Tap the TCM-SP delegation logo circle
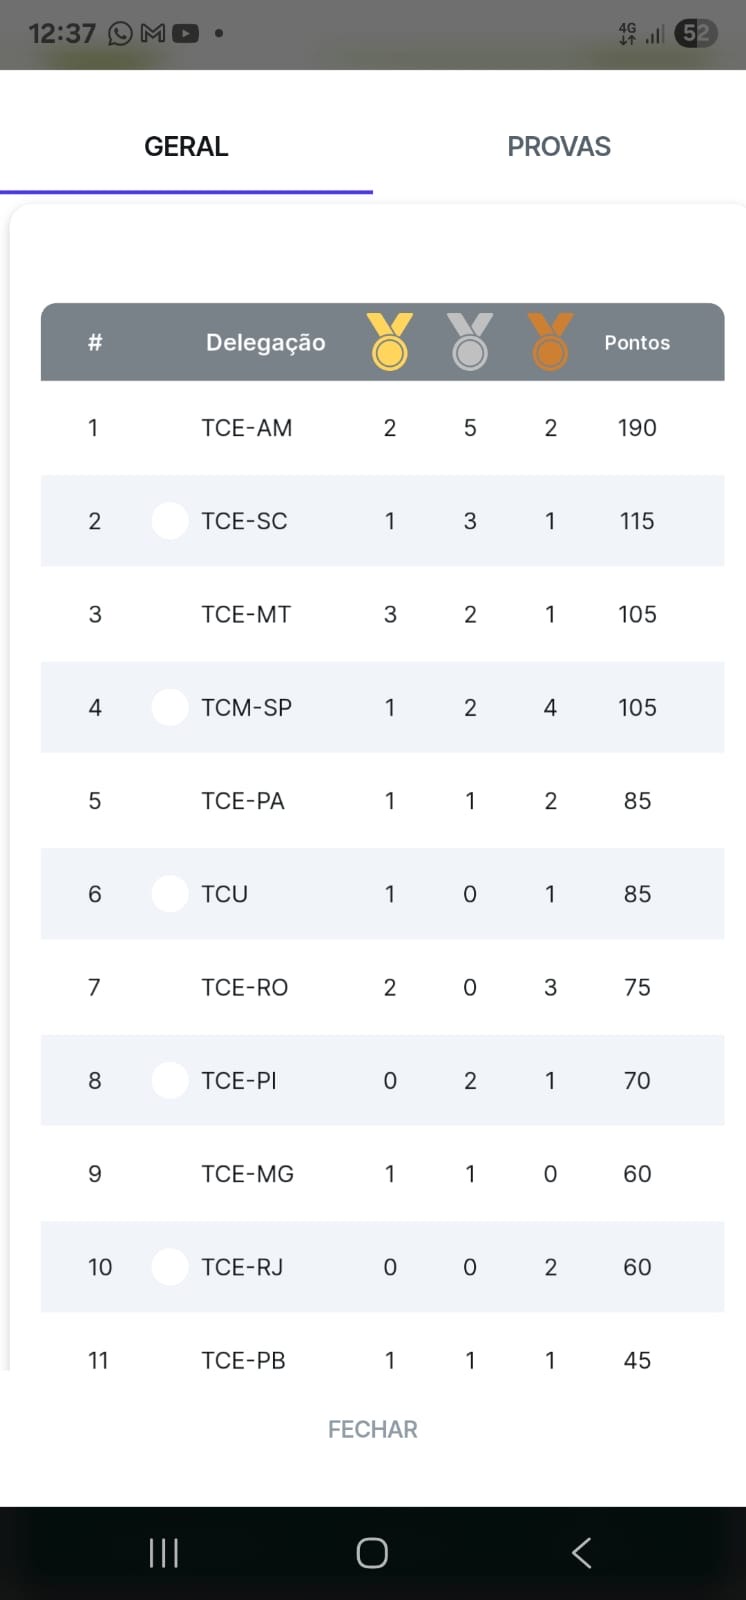The image size is (746, 1600). [170, 707]
